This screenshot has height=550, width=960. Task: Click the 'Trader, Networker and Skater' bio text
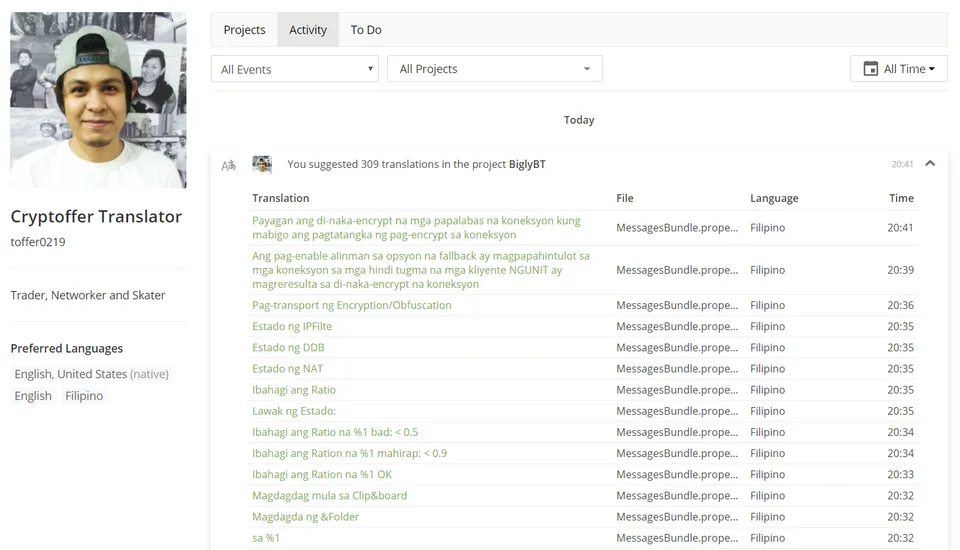[x=88, y=295]
